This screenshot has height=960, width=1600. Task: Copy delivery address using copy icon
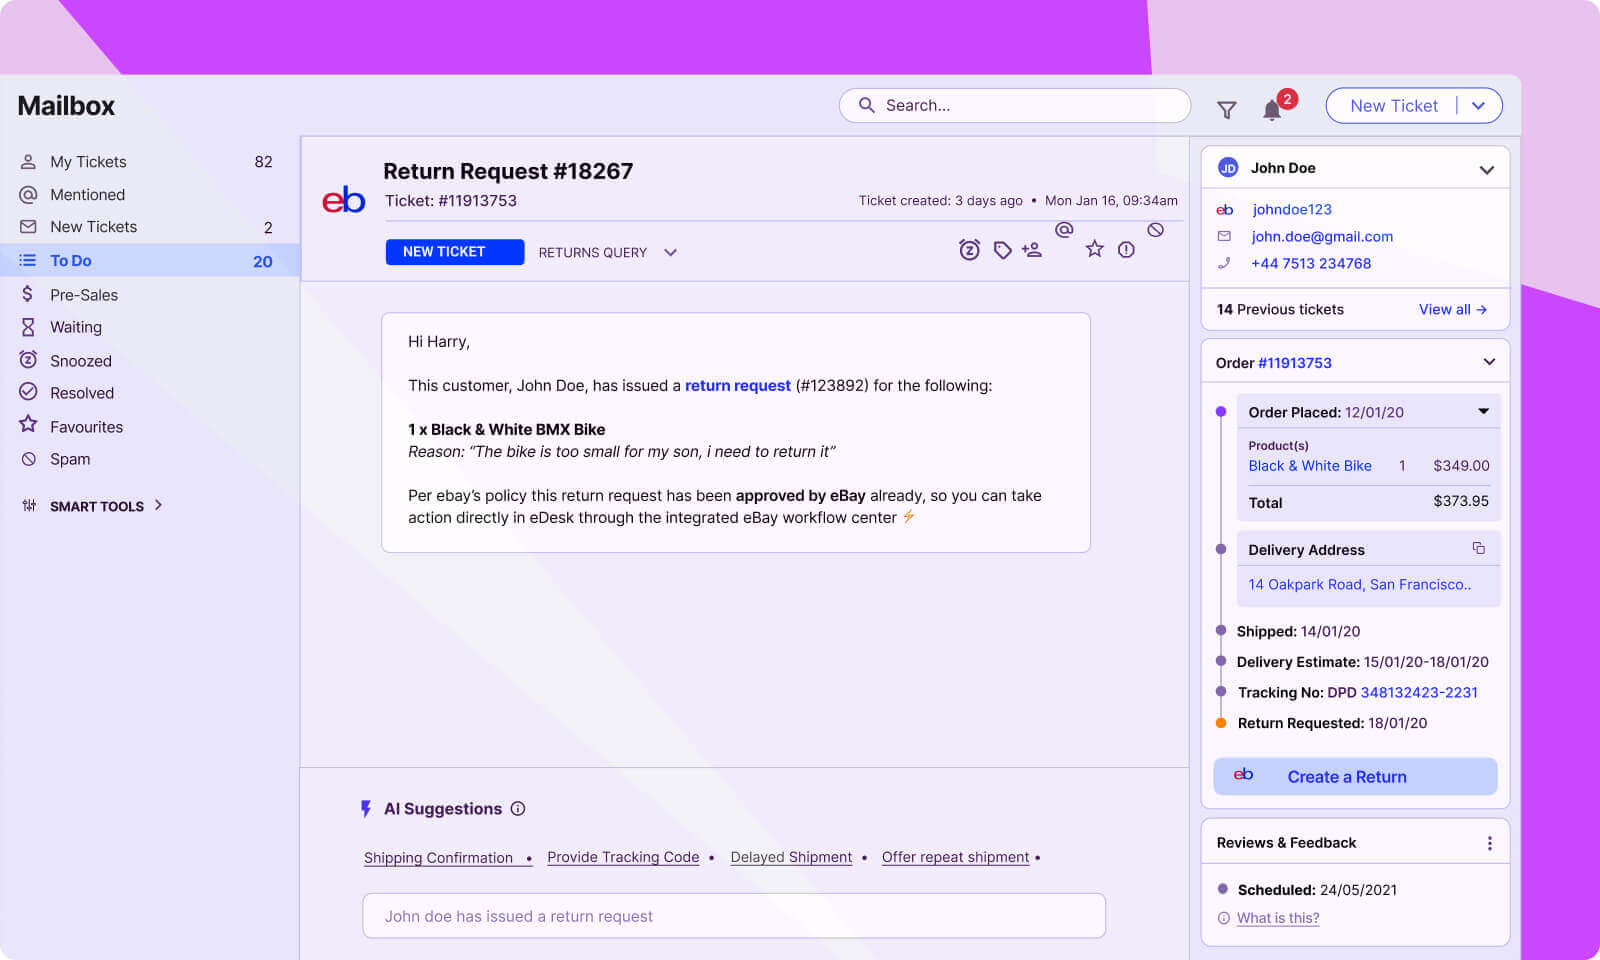click(1478, 548)
